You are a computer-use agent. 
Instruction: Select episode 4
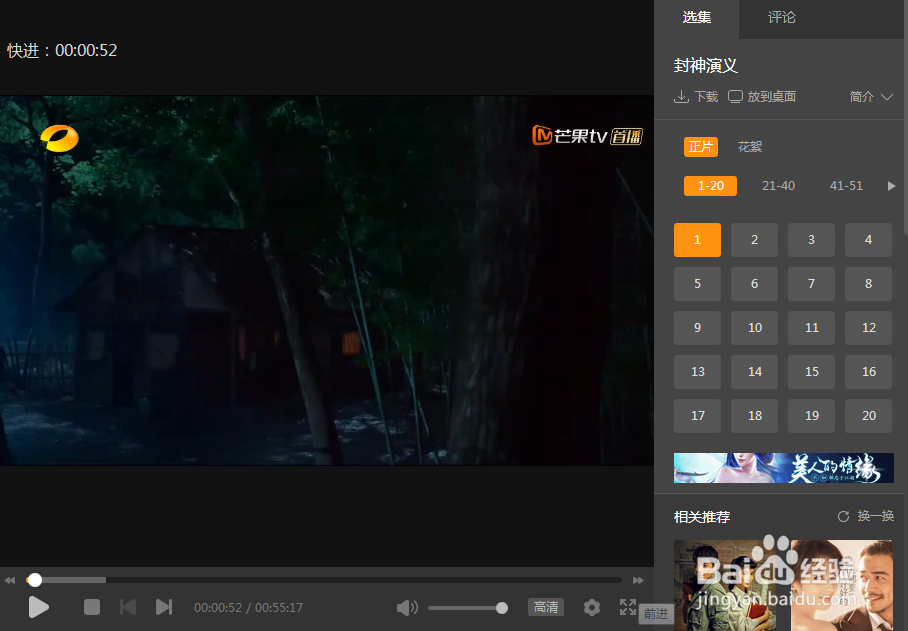pyautogui.click(x=868, y=240)
